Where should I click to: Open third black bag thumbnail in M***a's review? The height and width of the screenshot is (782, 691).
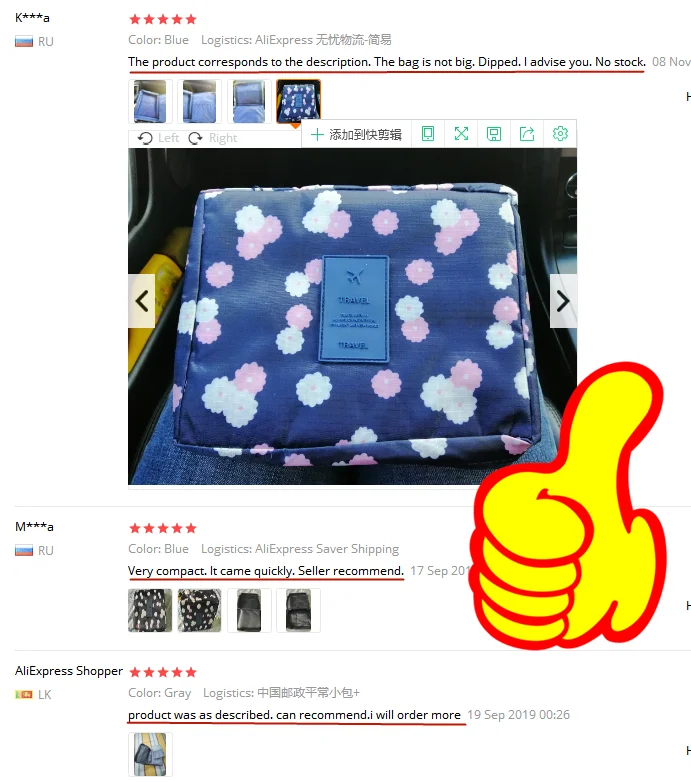coord(249,610)
